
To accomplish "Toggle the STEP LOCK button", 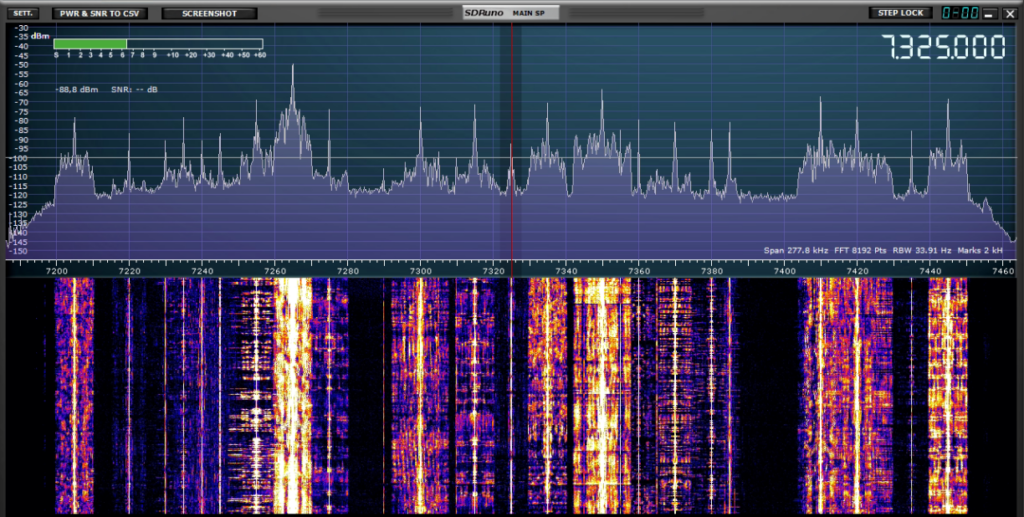I will pos(900,13).
